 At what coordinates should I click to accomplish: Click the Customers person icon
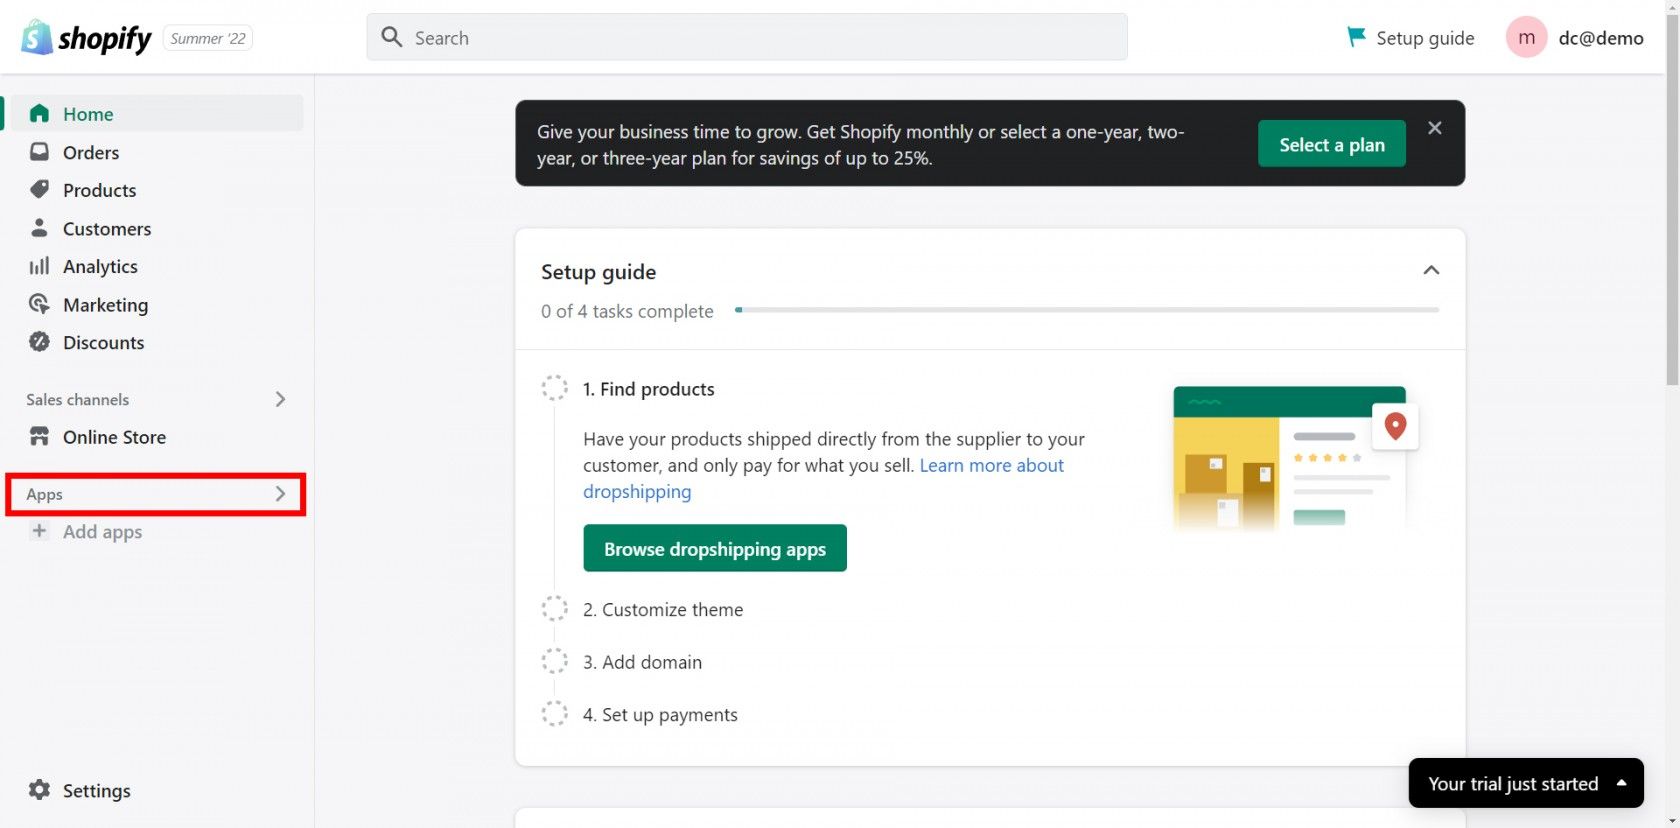[39, 228]
